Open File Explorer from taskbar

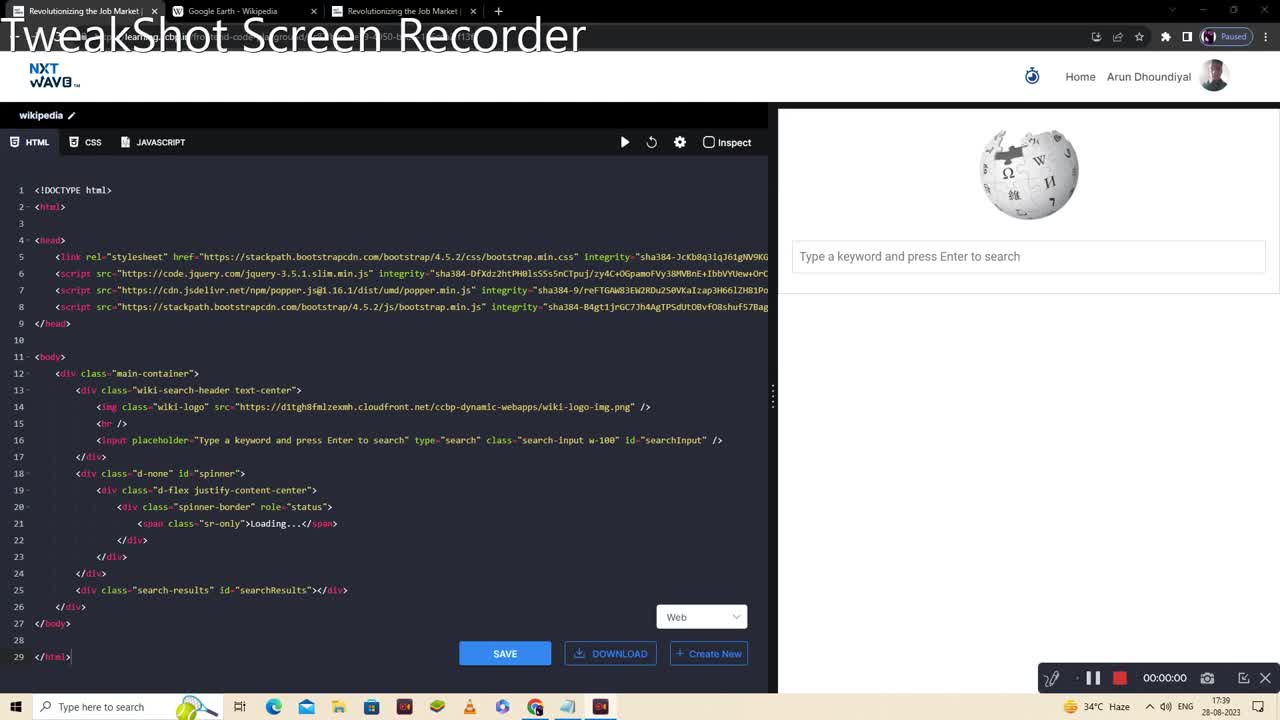point(339,707)
